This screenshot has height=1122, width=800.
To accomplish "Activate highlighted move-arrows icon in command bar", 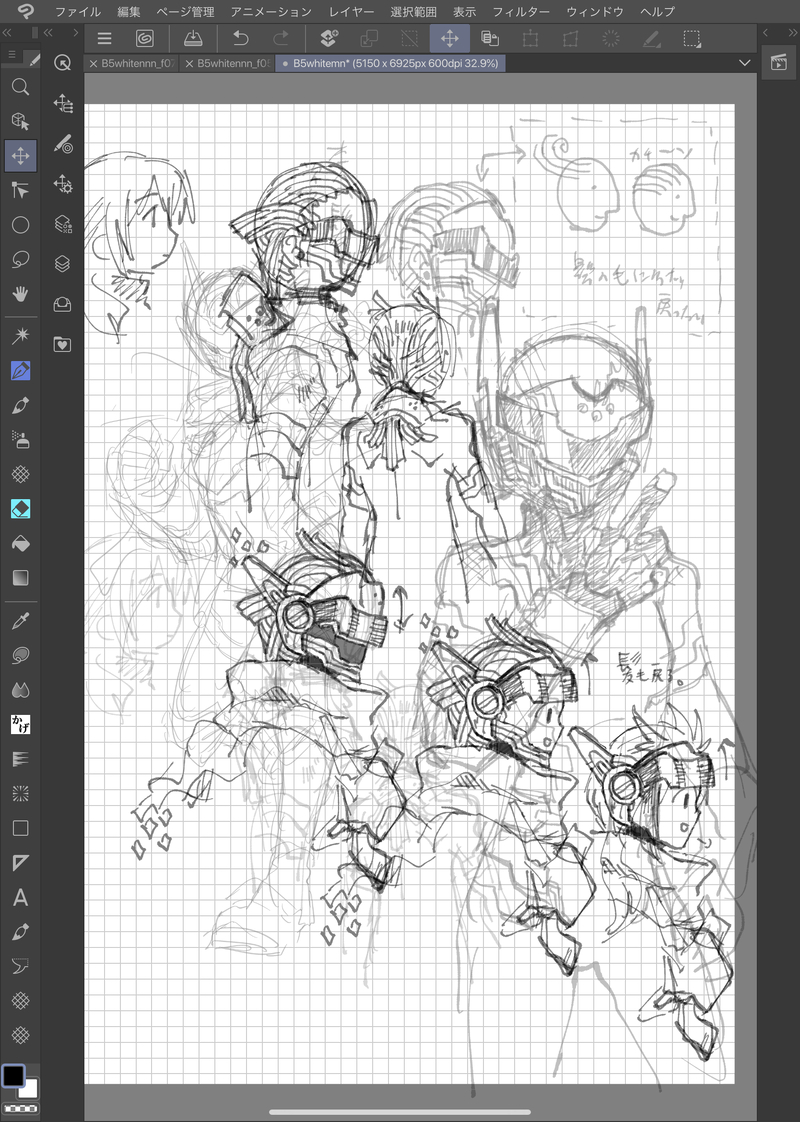I will pos(449,38).
